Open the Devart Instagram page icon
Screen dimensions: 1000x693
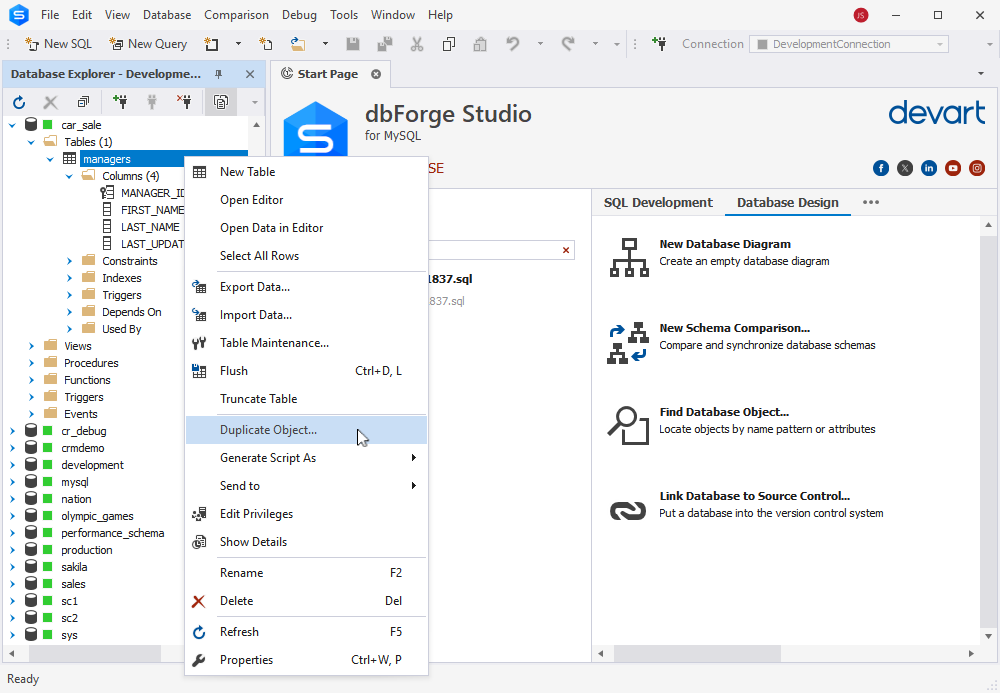pyautogui.click(x=977, y=168)
